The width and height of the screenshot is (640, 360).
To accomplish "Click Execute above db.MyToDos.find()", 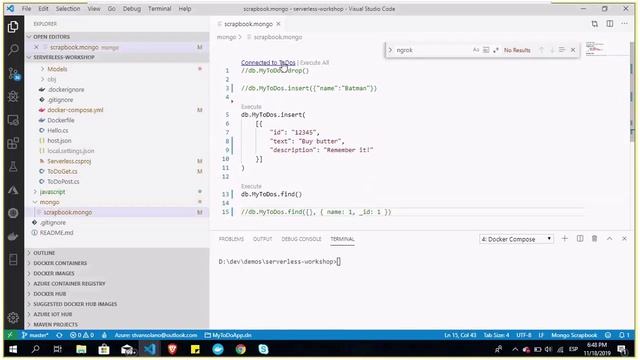I will point(251,186).
